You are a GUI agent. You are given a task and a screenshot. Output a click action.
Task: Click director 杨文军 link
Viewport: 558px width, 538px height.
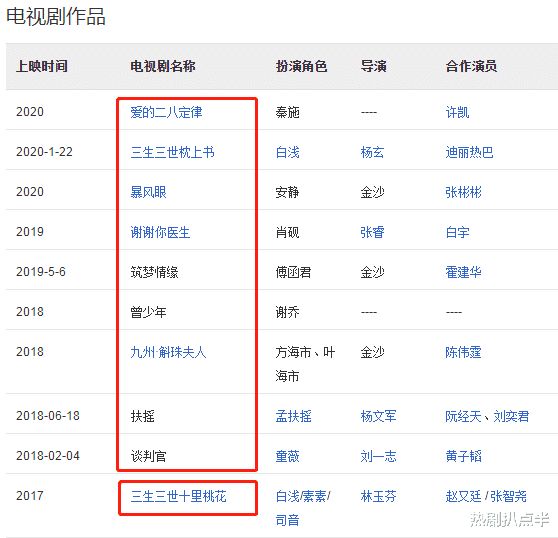click(x=378, y=416)
